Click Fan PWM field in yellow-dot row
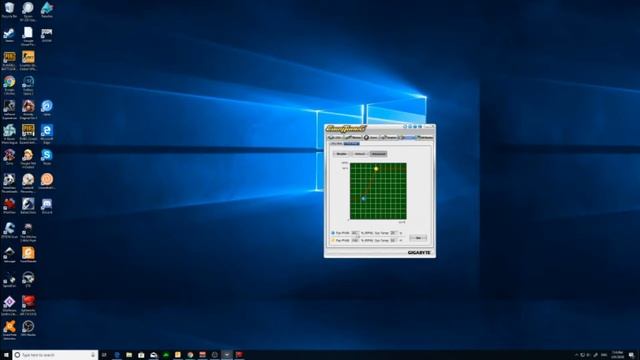The image size is (640, 360). tap(355, 240)
